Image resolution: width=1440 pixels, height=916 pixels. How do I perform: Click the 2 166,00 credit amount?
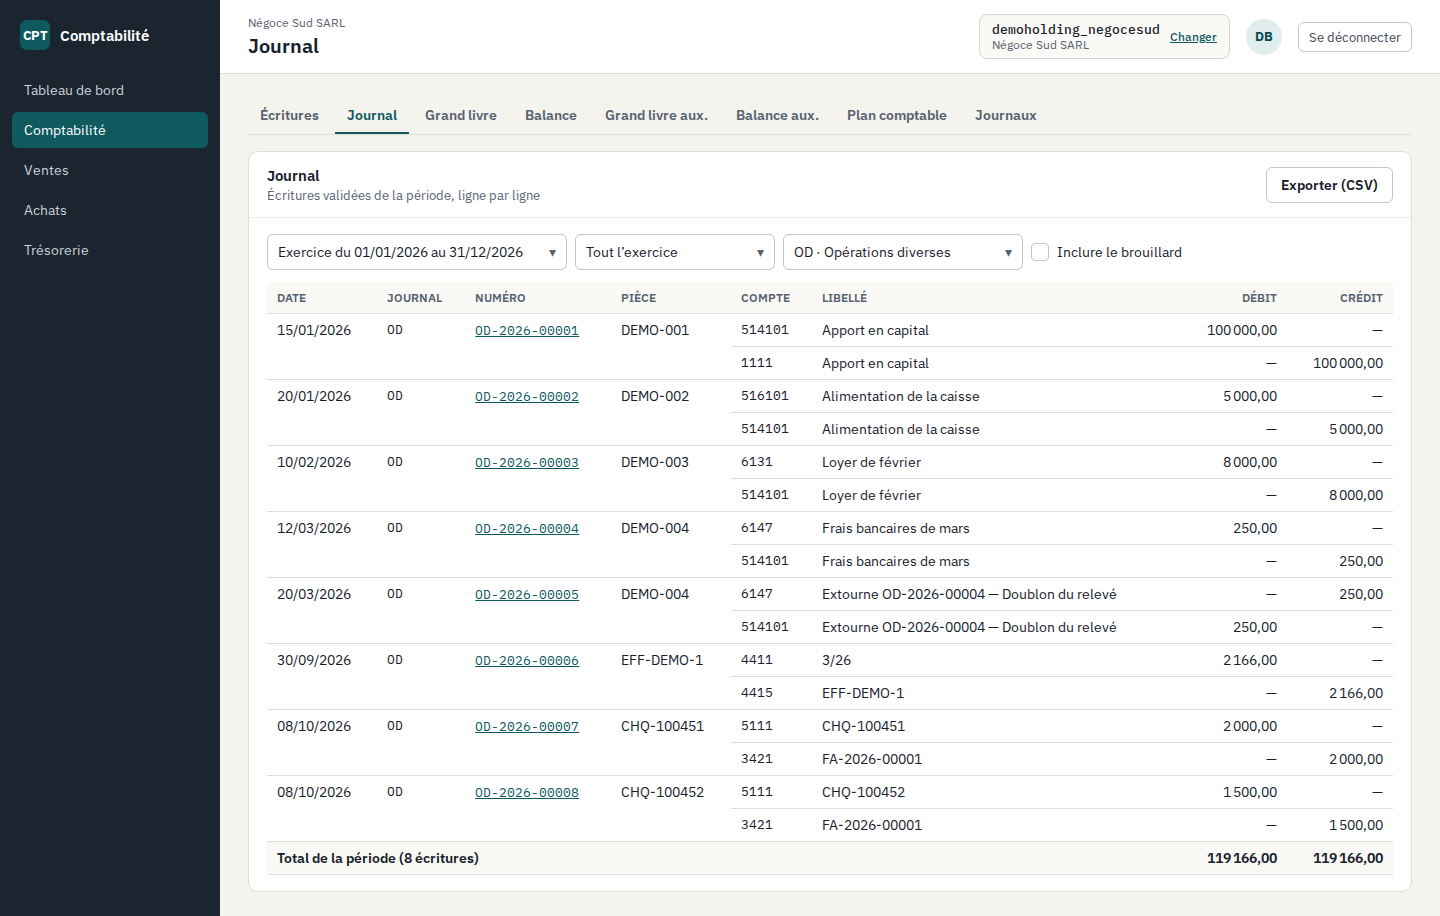coord(1356,693)
